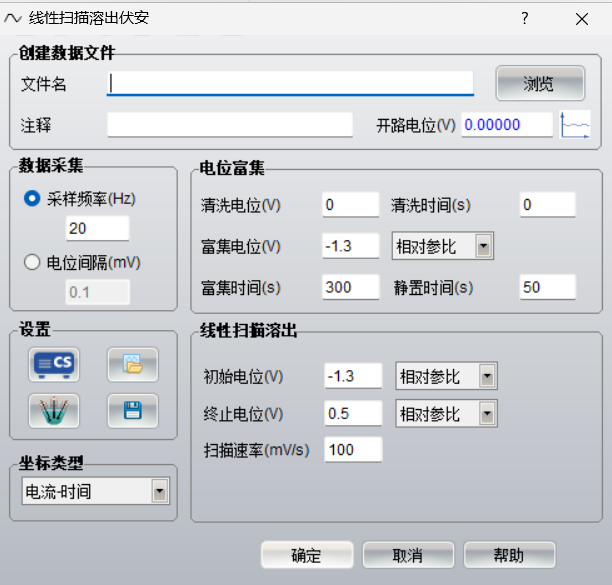Close the 线性扫描溶出伏安 dialog

coord(582,18)
